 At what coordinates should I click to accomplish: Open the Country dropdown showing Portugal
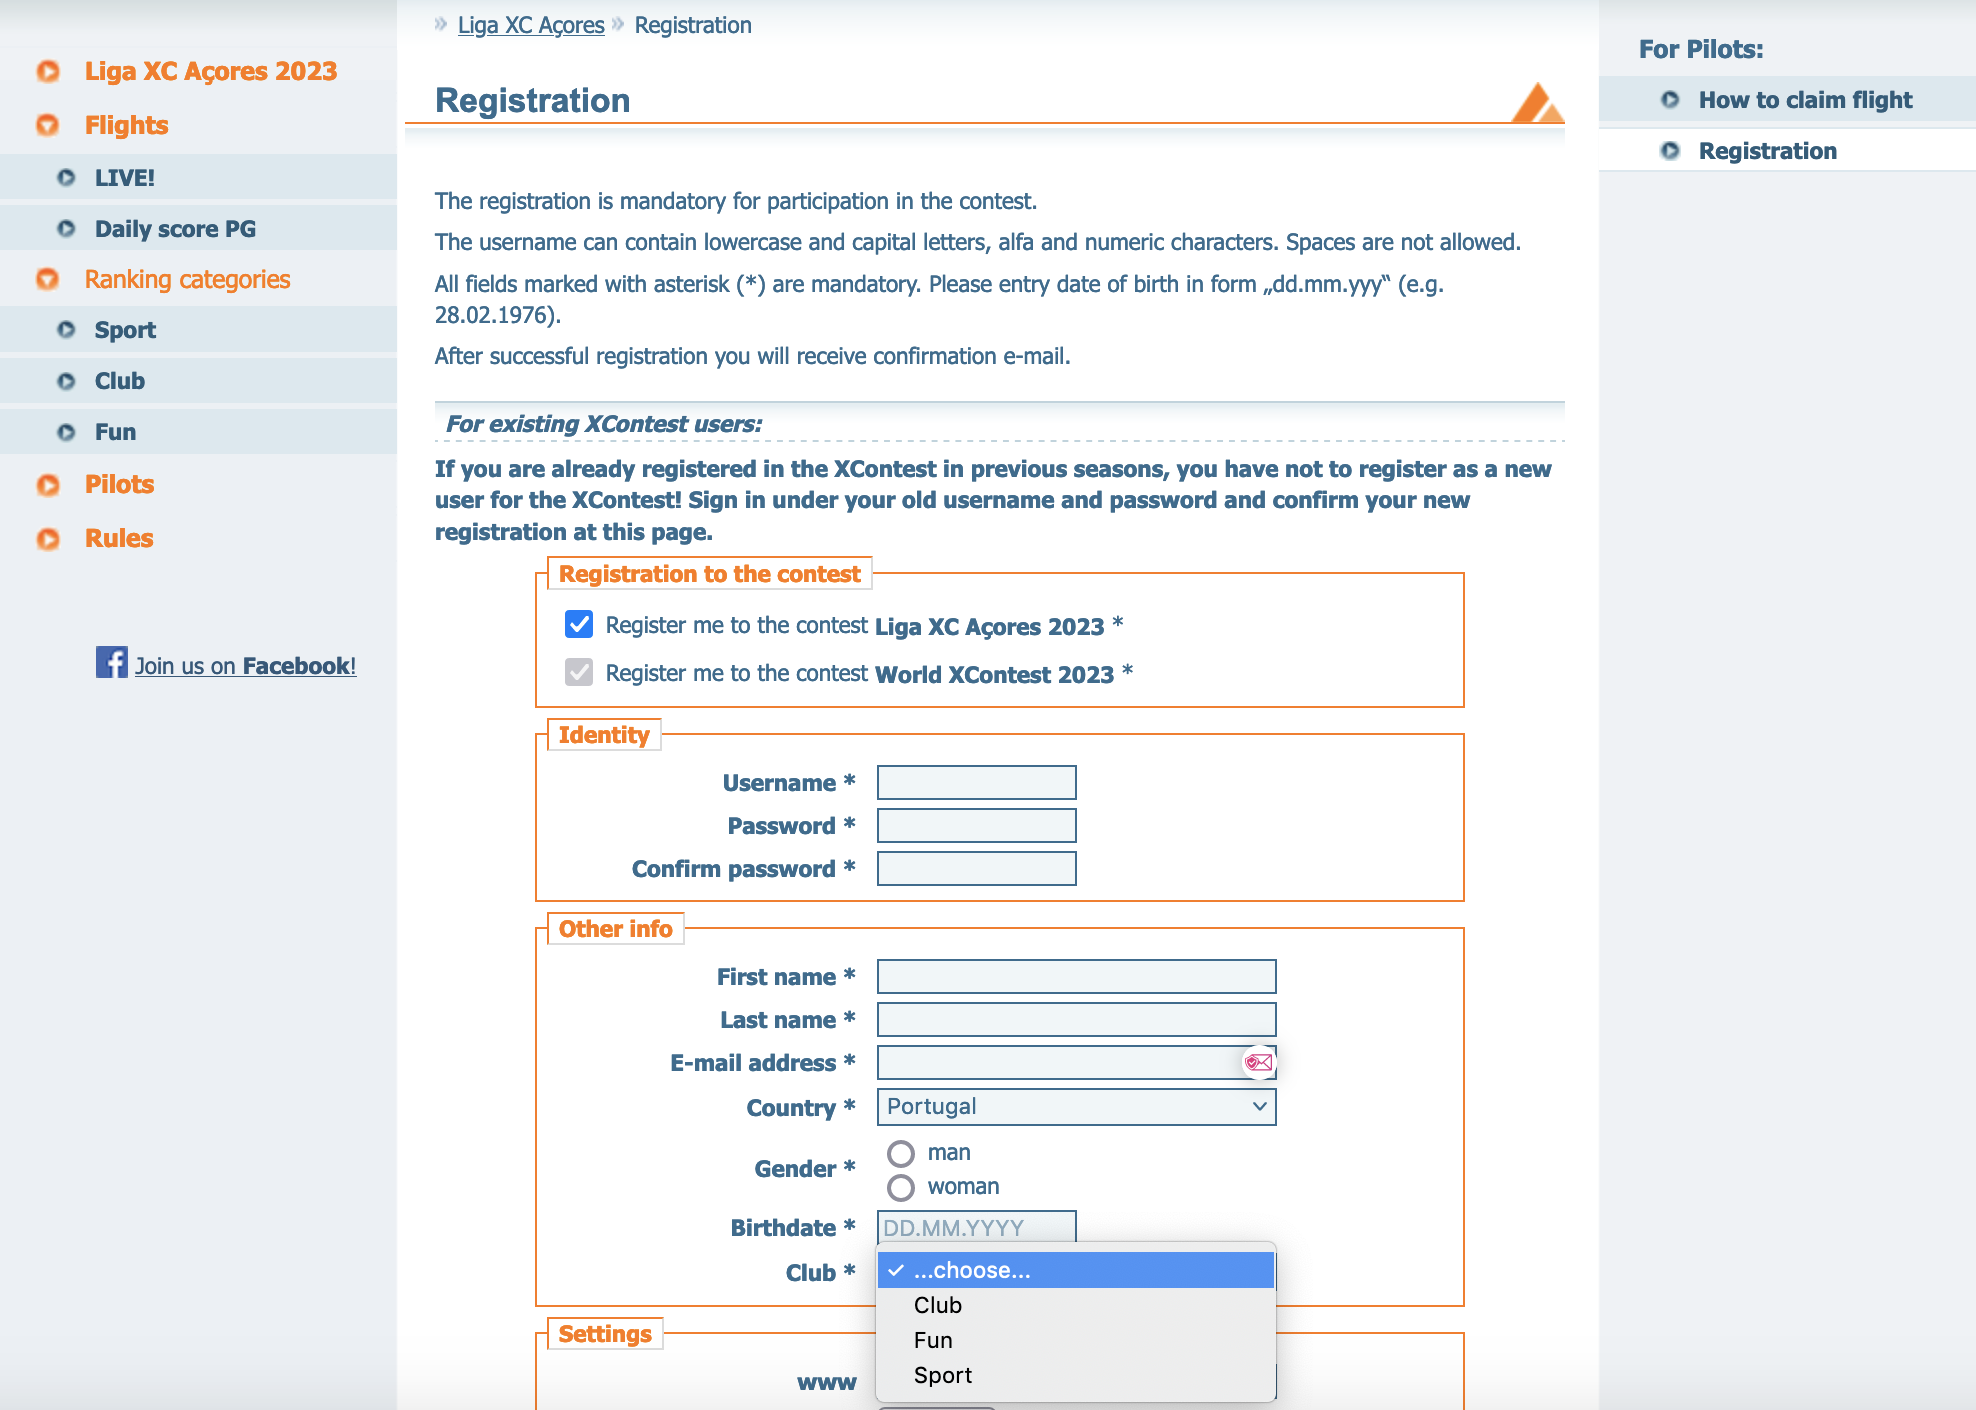coord(1077,1107)
